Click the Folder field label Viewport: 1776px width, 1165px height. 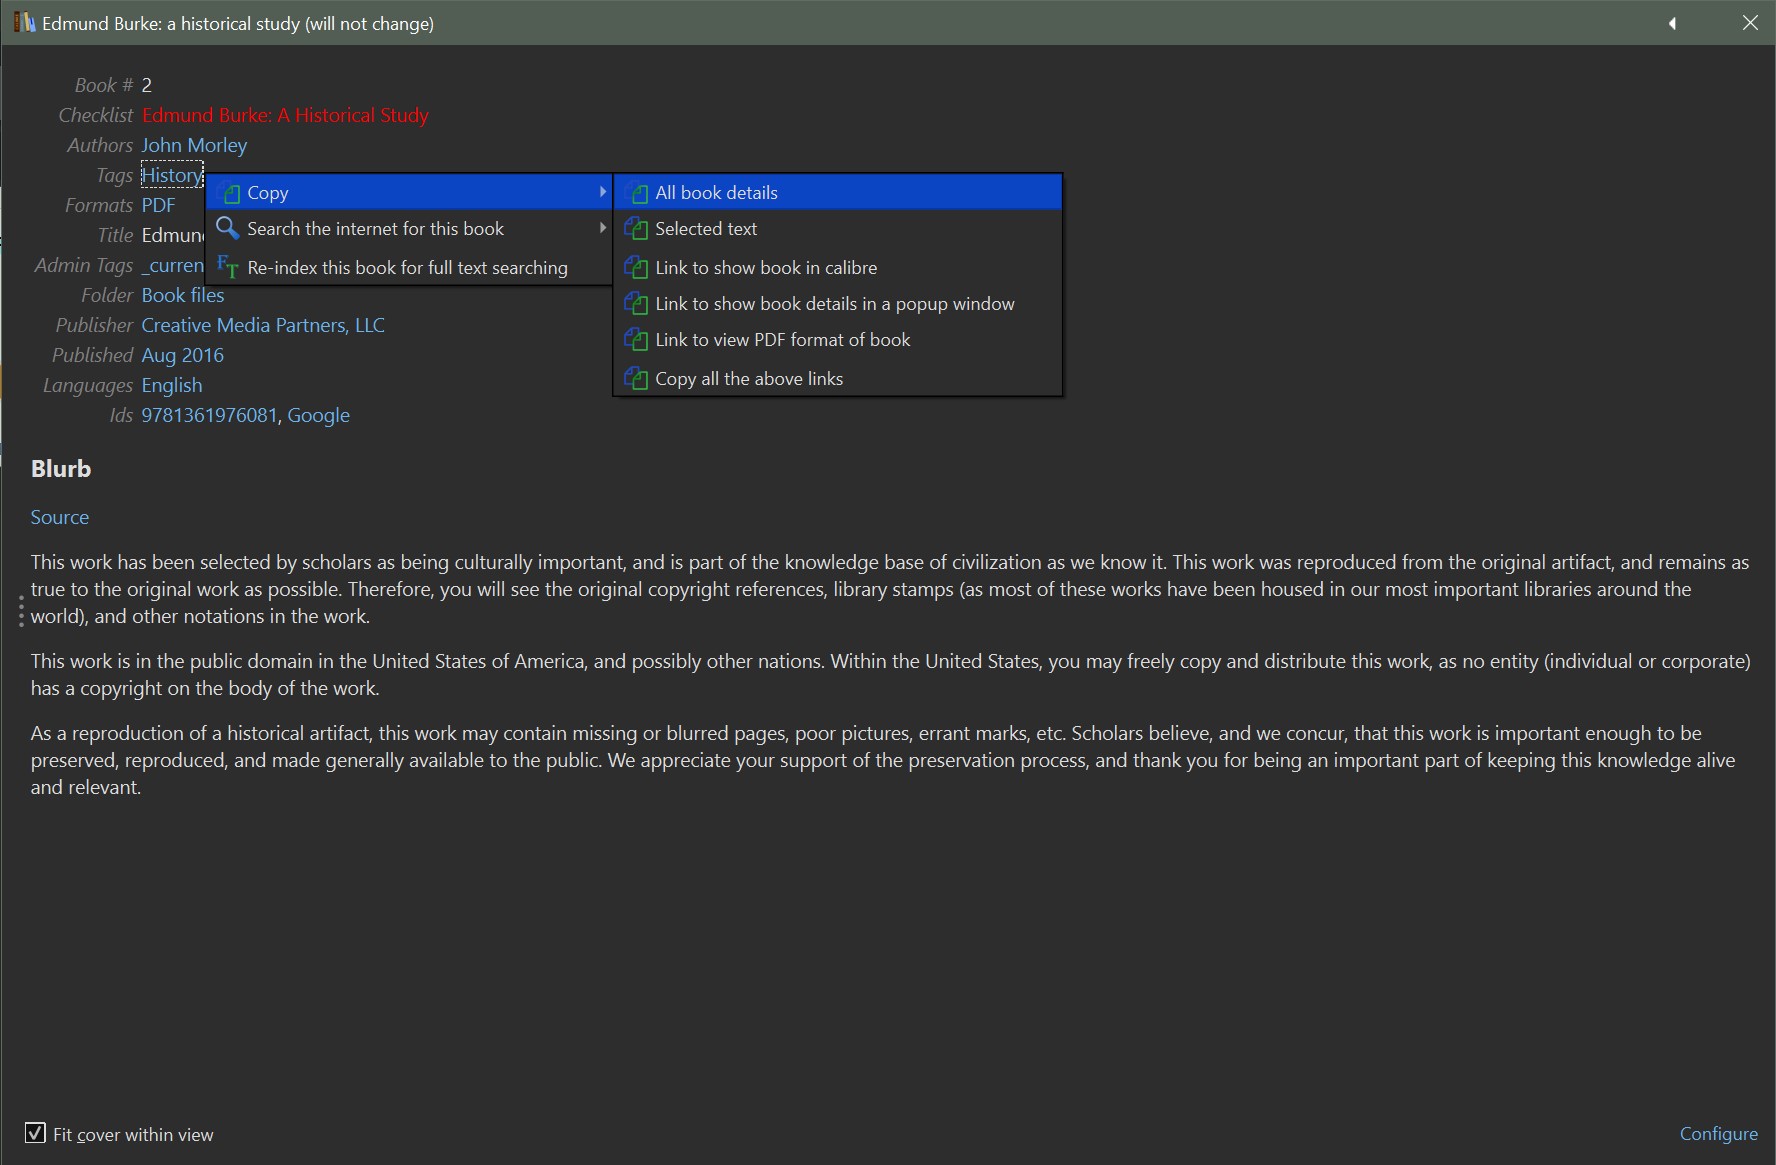click(107, 295)
